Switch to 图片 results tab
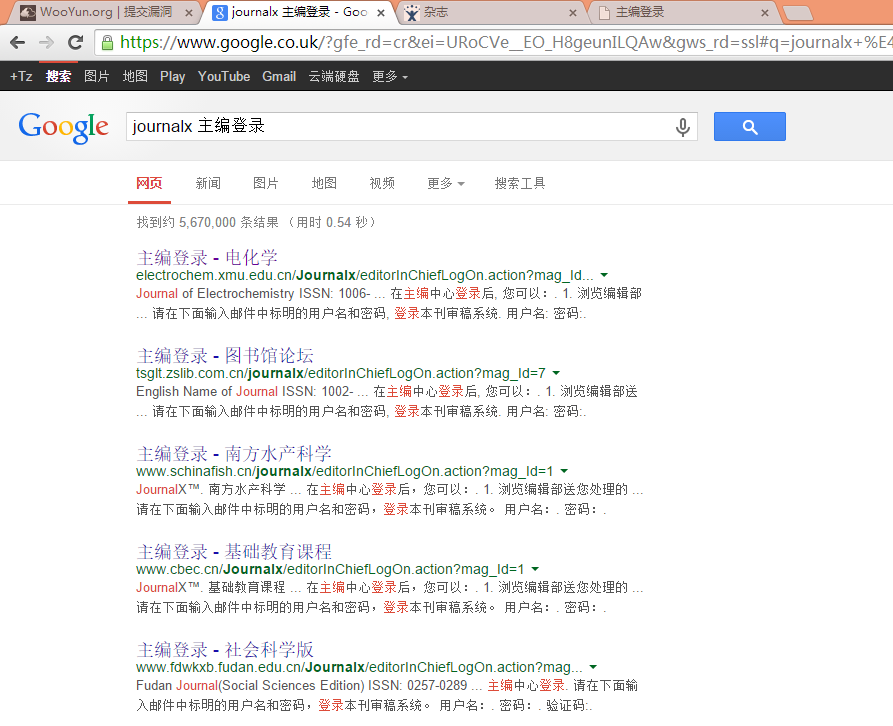This screenshot has width=893, height=726. [x=266, y=183]
